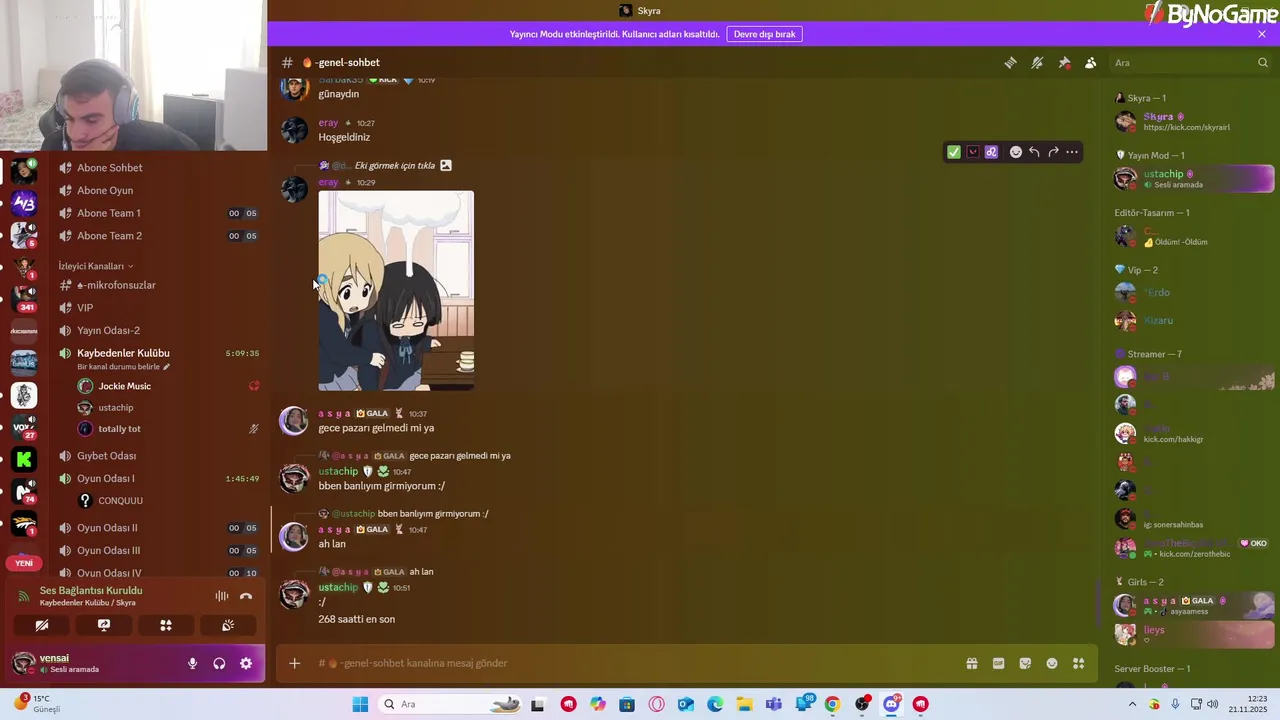Open Windows Start menu
The image size is (1280, 720).
360,704
